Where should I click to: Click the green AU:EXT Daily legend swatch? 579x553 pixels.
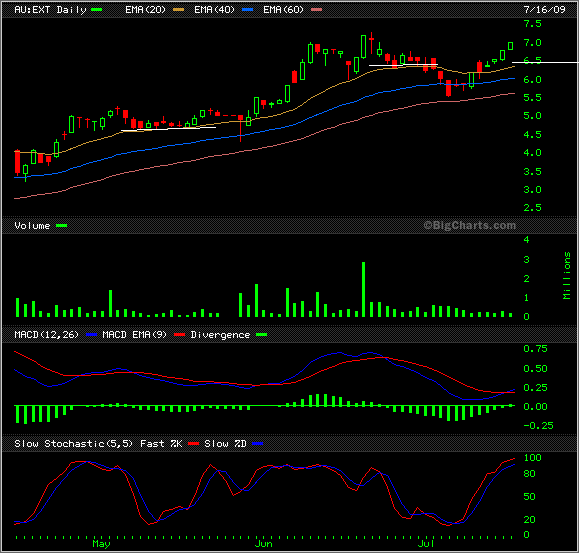96,10
